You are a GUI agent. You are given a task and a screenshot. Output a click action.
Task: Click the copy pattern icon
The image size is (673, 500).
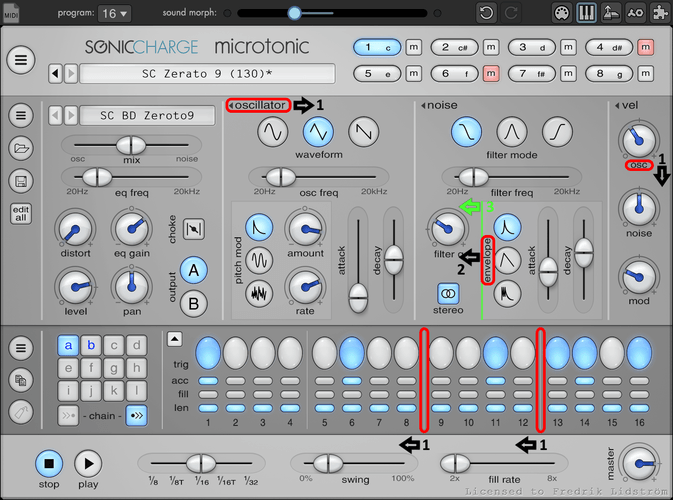coord(21,380)
